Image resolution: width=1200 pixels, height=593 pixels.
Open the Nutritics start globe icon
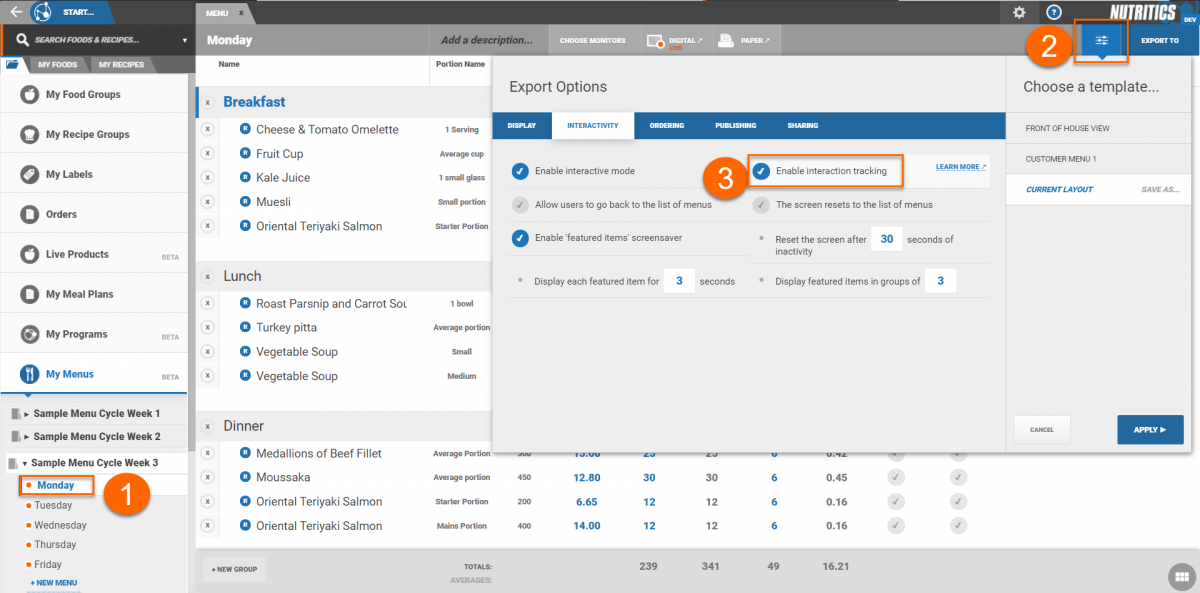[x=43, y=12]
